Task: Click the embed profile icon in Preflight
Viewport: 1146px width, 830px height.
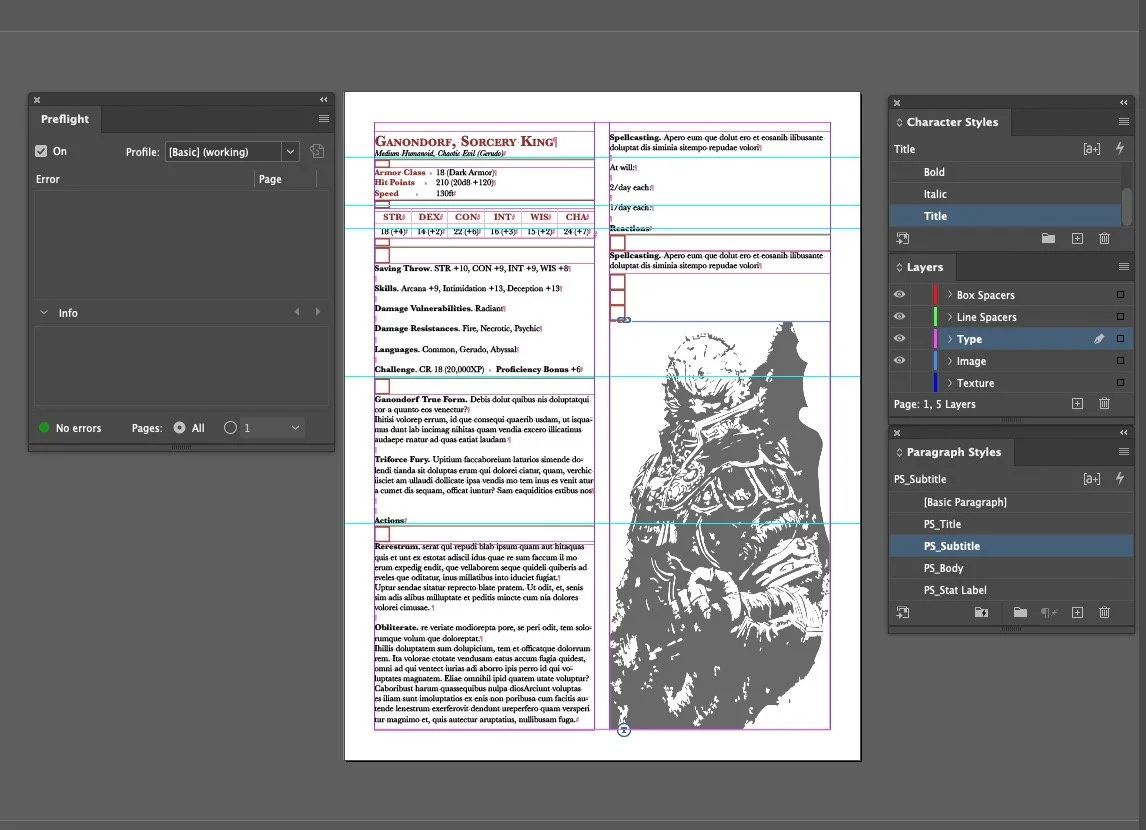Action: (x=316, y=151)
